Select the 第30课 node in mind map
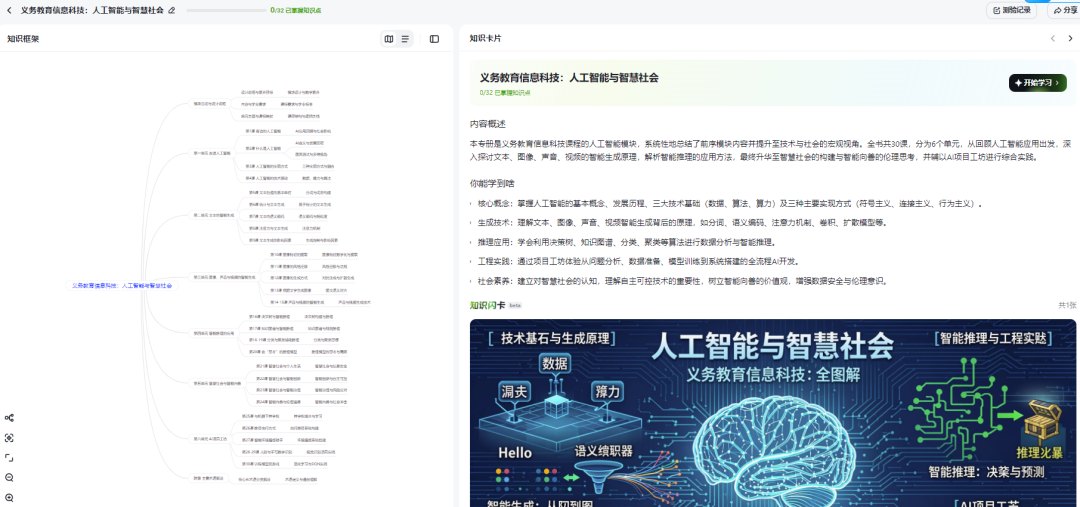Image resolution: width=1080 pixels, height=507 pixels. [x=261, y=464]
